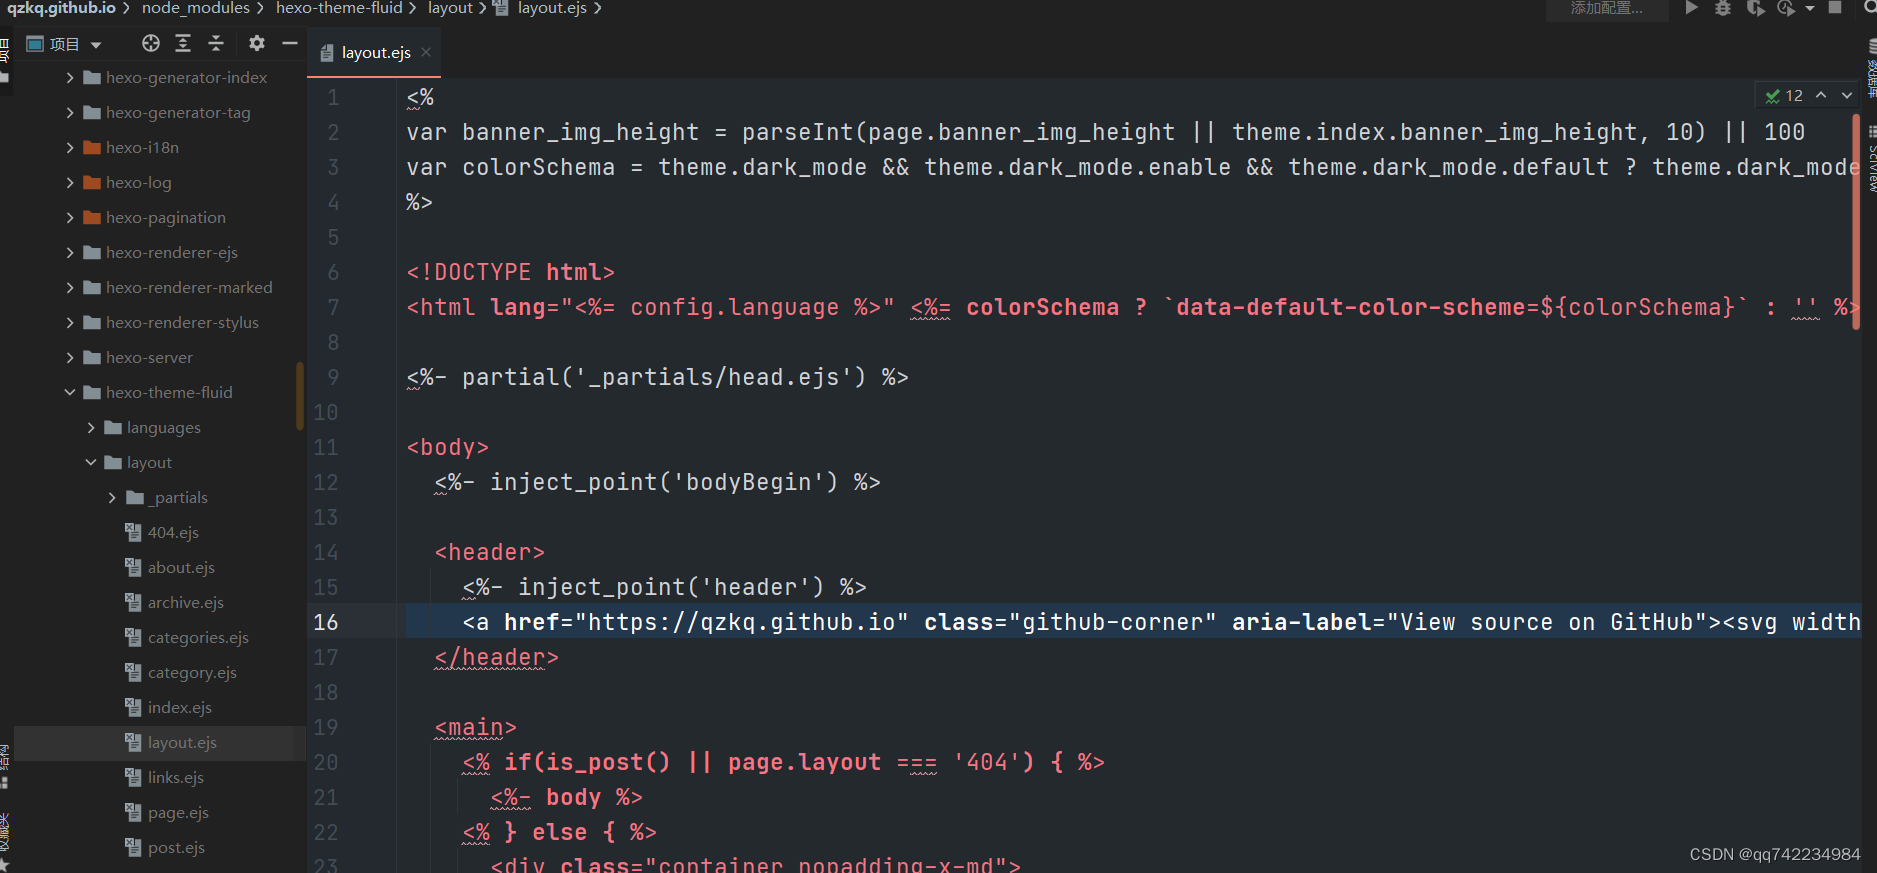Click node_modules in the breadcrumb path
1877x873 pixels.
click(195, 8)
